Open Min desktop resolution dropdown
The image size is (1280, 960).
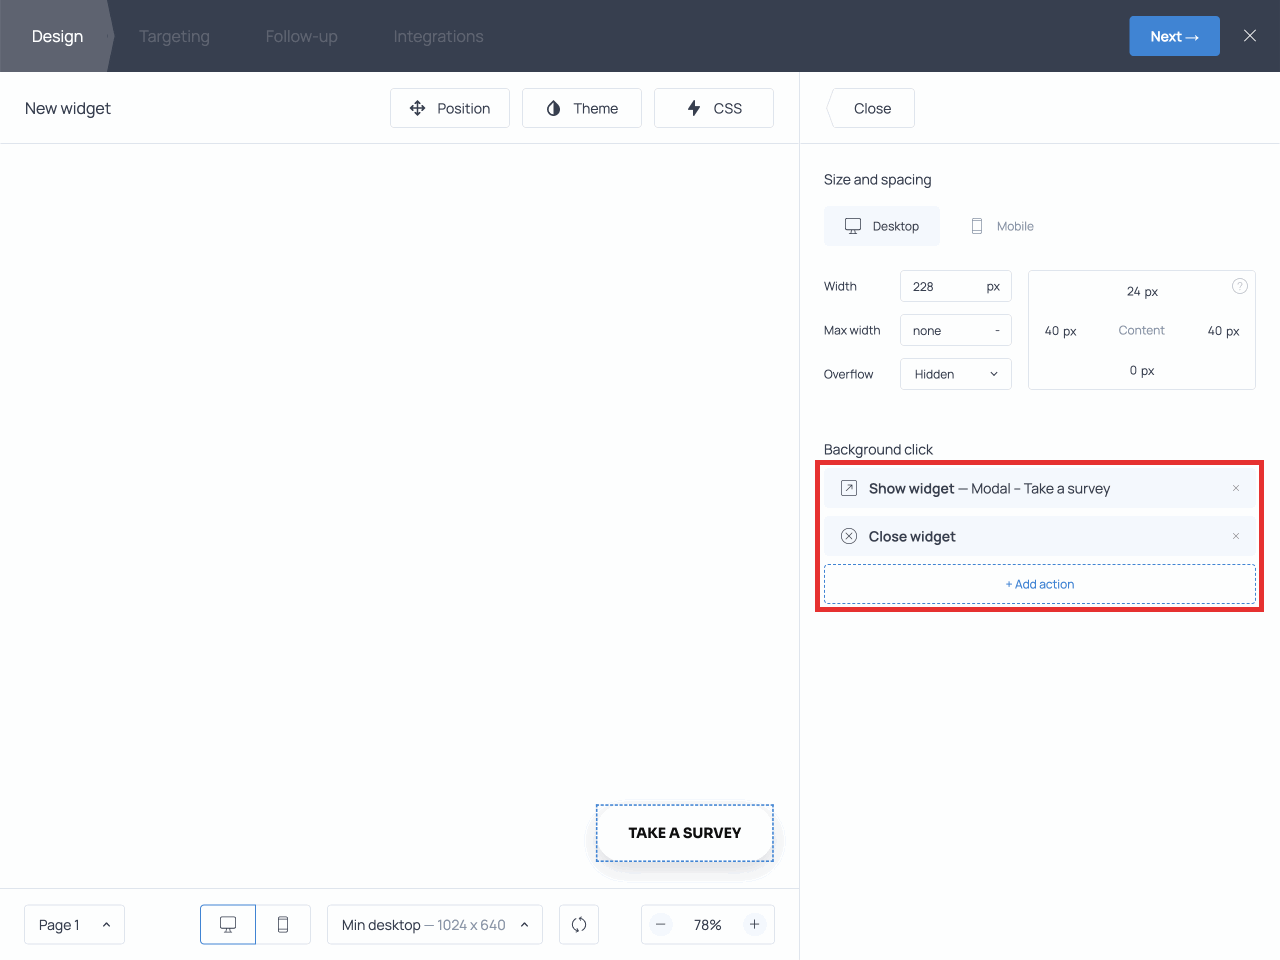click(434, 924)
